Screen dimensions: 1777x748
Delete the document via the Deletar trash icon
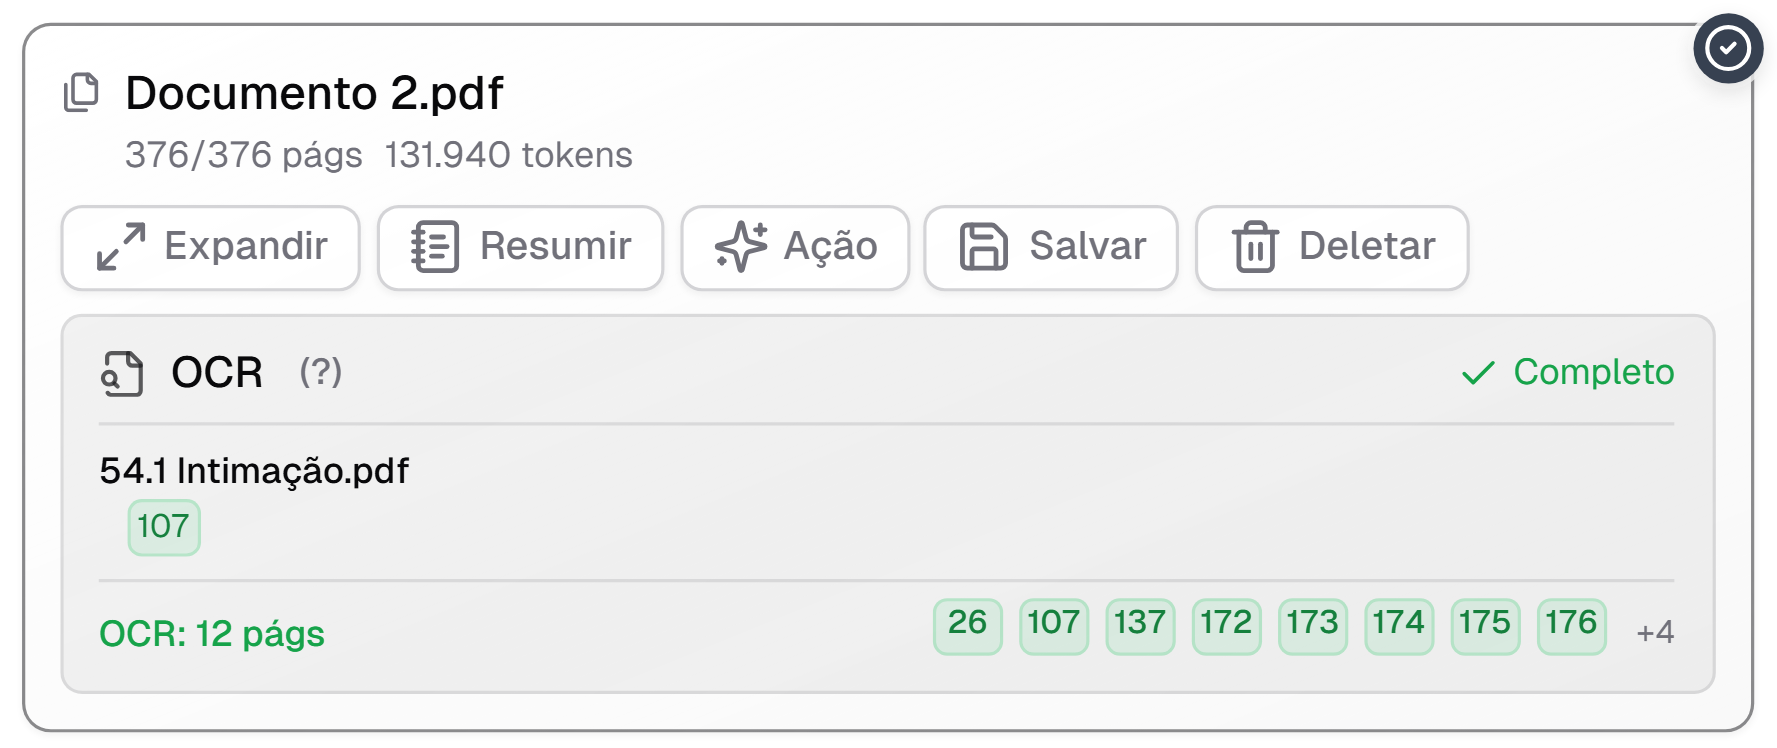[x=1255, y=247]
